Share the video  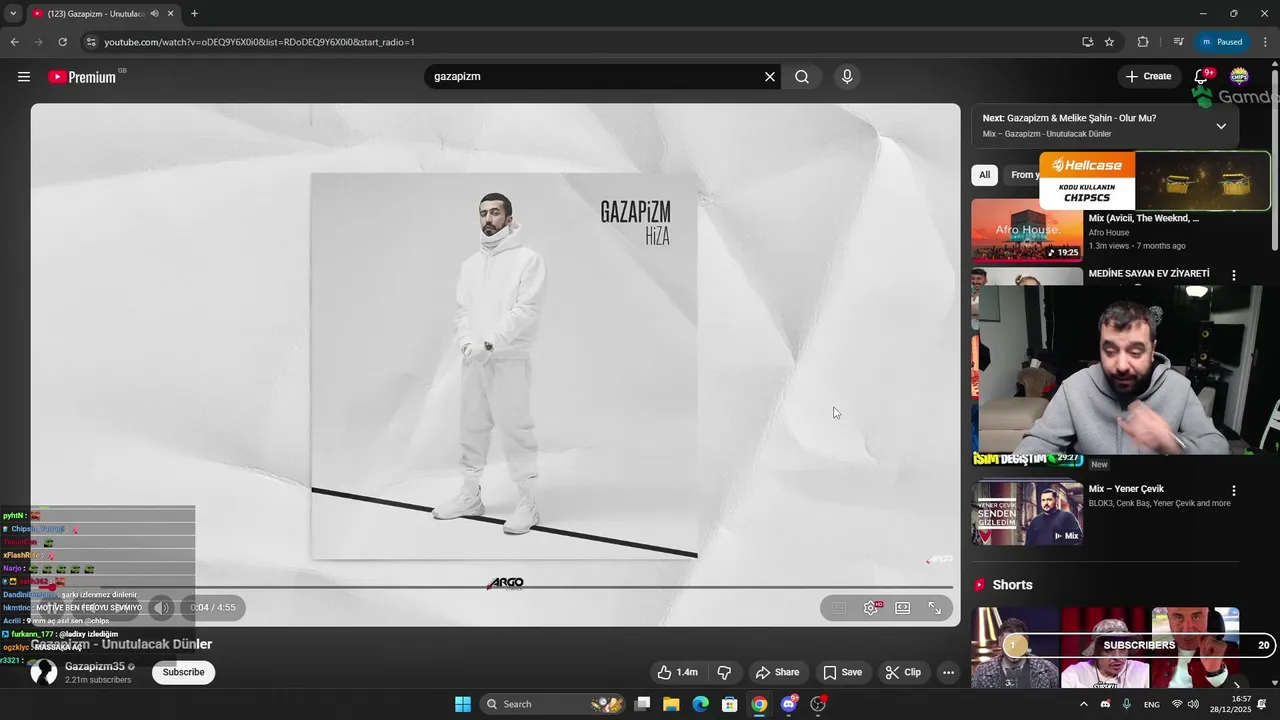(x=777, y=673)
